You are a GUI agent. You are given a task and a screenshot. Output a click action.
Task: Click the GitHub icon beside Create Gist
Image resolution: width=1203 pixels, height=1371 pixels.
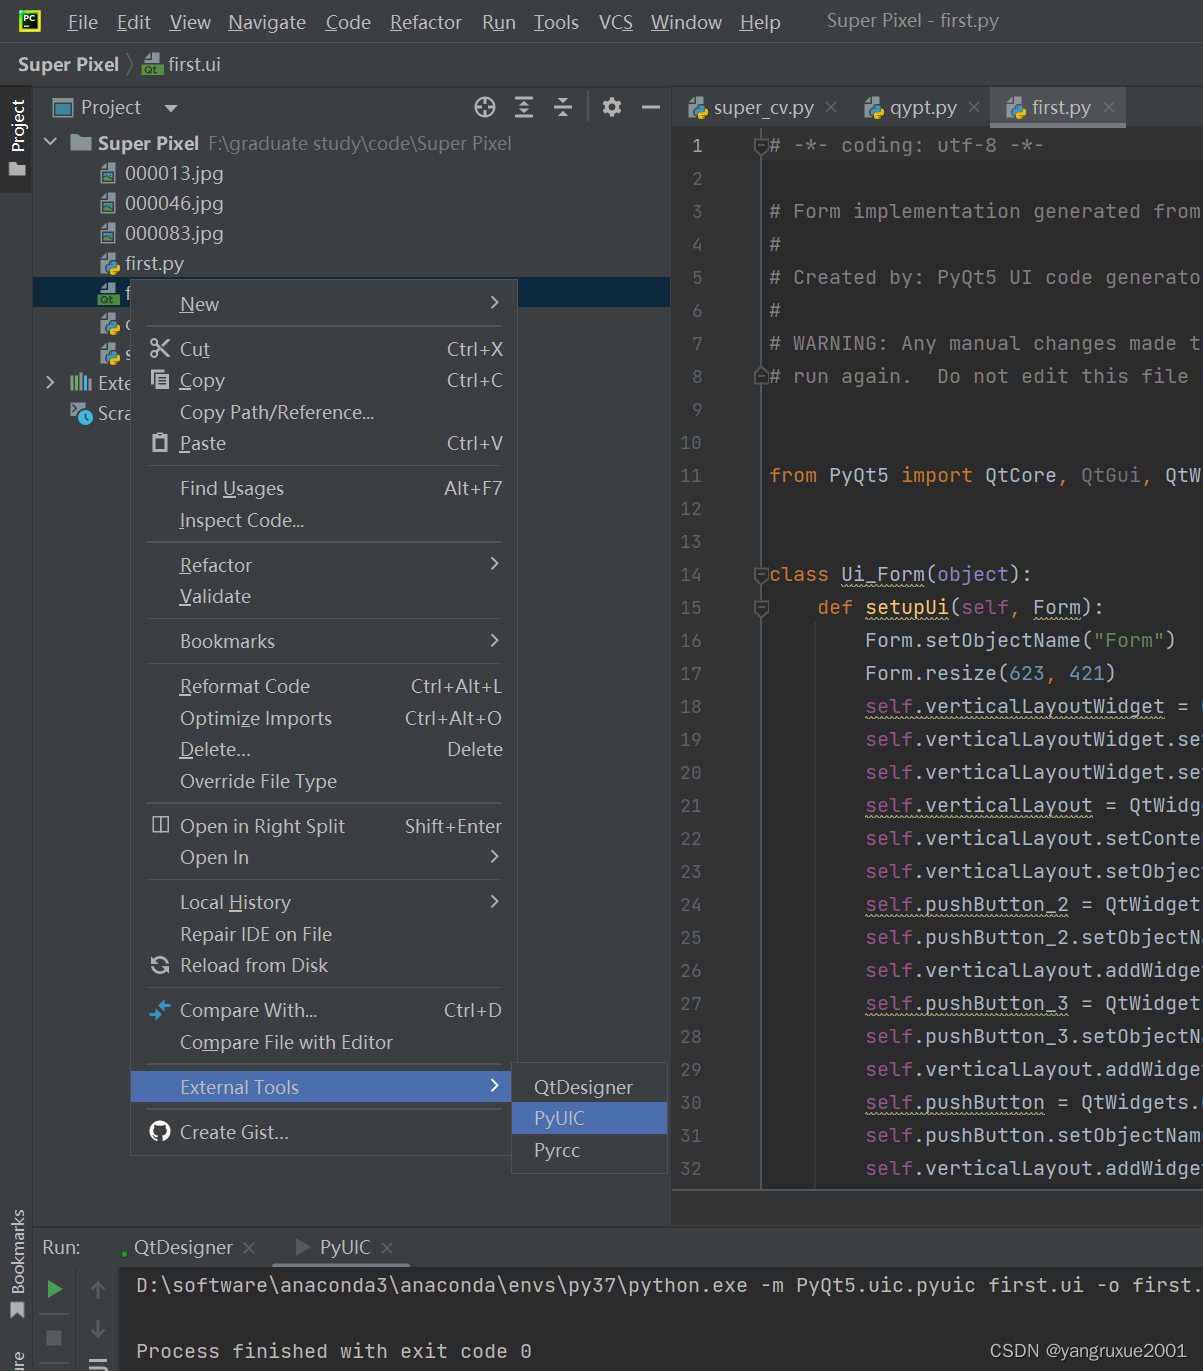[x=160, y=1131]
